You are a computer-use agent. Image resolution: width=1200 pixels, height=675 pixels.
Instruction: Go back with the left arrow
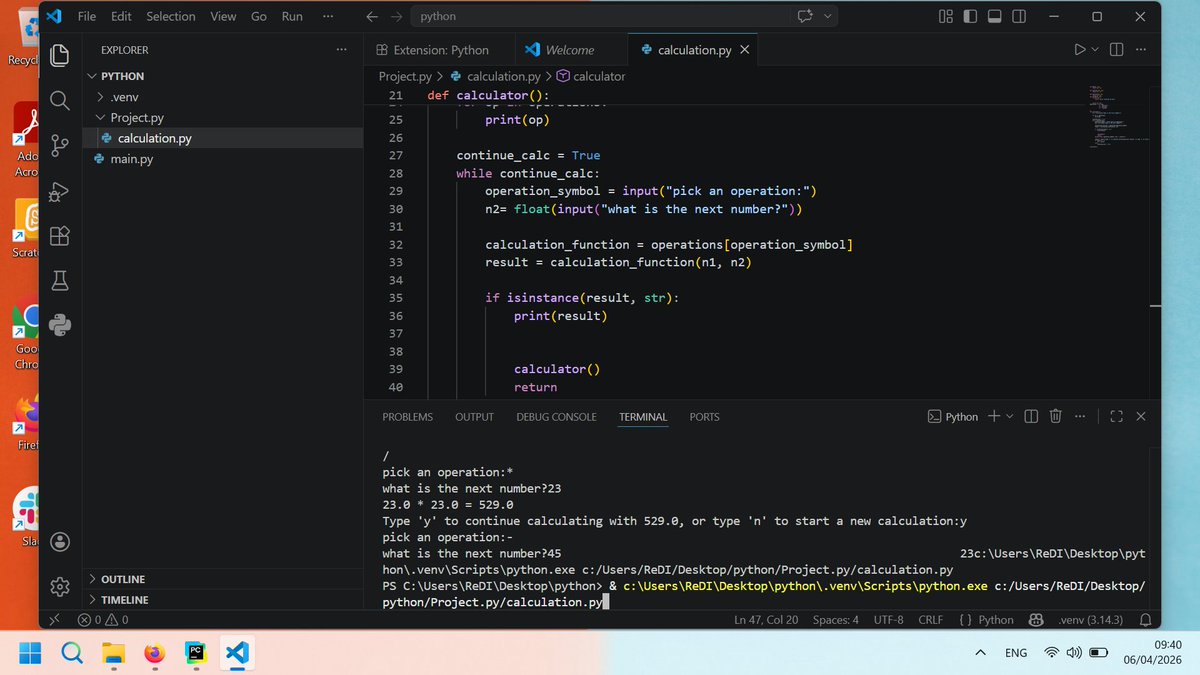tap(371, 16)
